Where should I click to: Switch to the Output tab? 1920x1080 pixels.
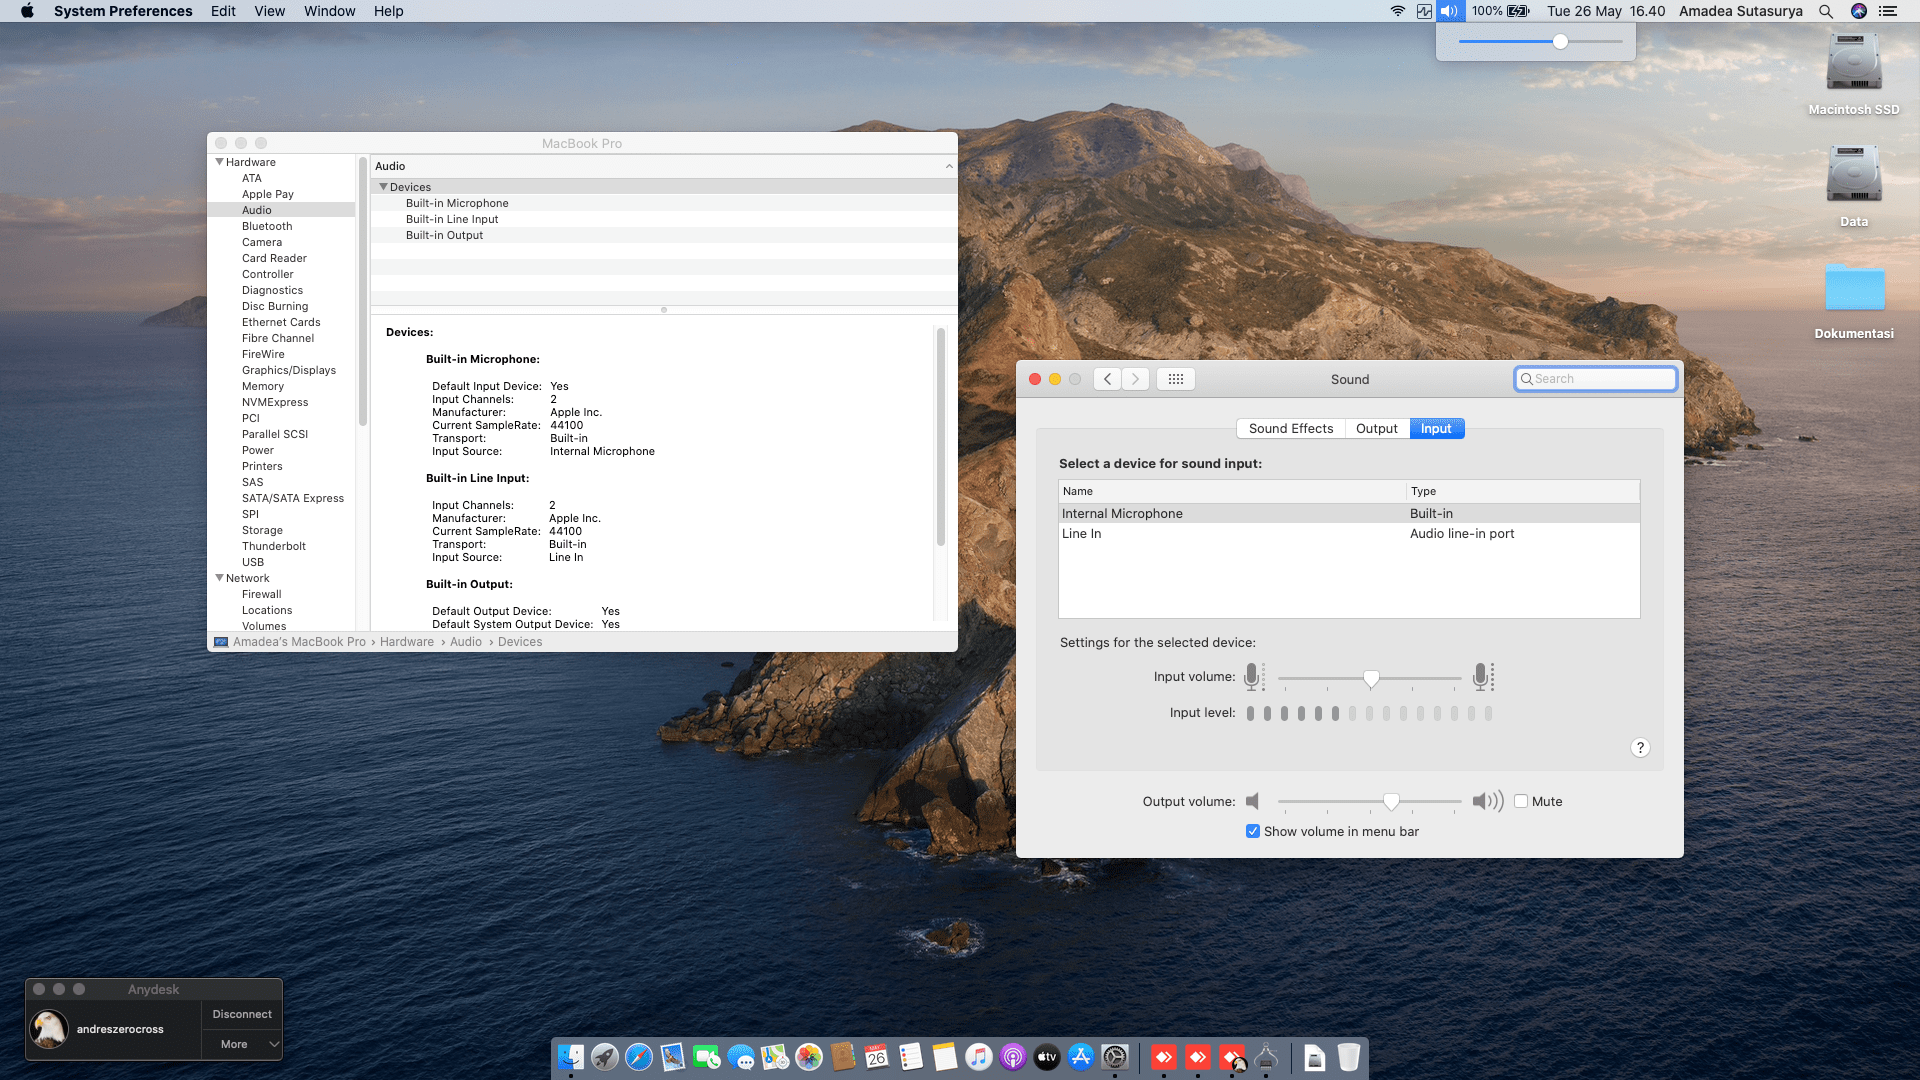click(x=1376, y=428)
